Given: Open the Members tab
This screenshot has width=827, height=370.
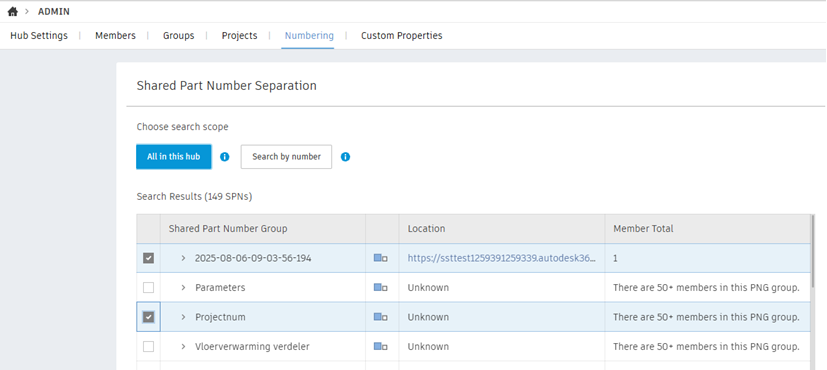Looking at the screenshot, I should (116, 36).
